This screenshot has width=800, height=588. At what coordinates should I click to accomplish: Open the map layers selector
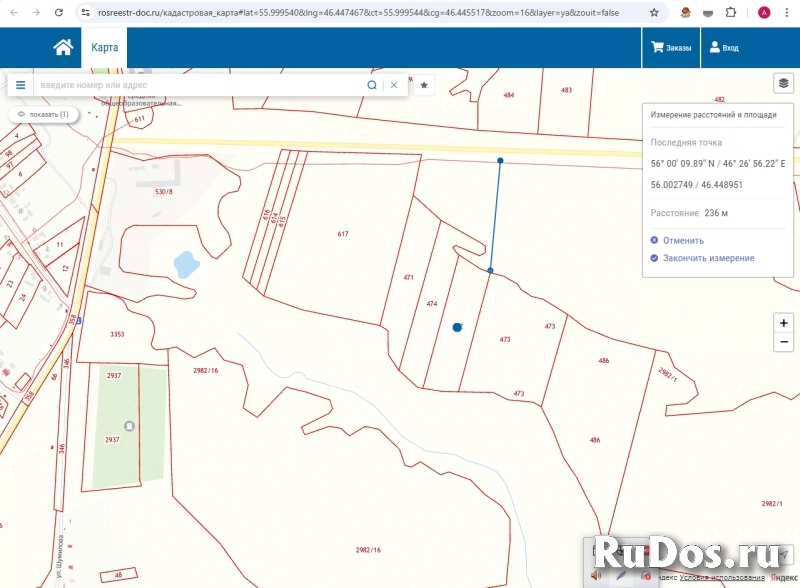pyautogui.click(x=783, y=83)
